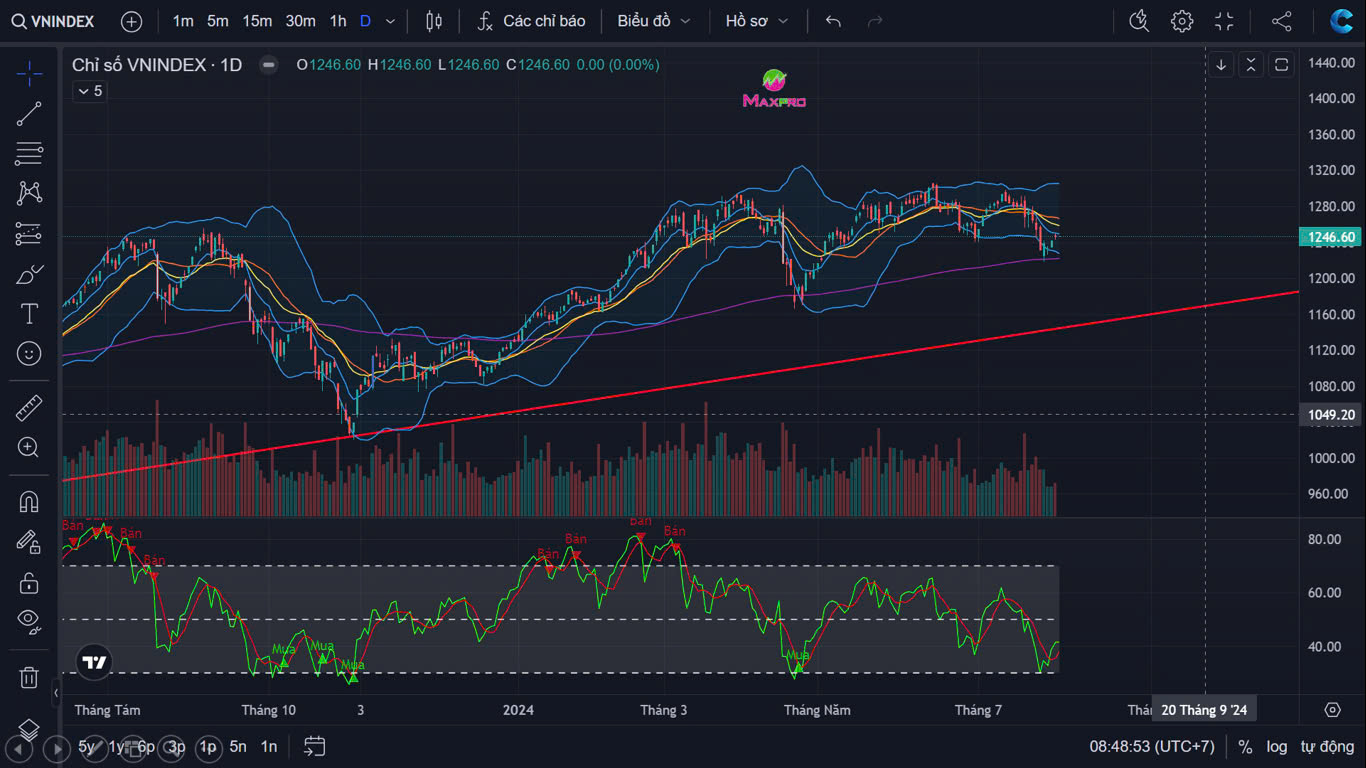Click the share chart icon

click(x=1281, y=21)
